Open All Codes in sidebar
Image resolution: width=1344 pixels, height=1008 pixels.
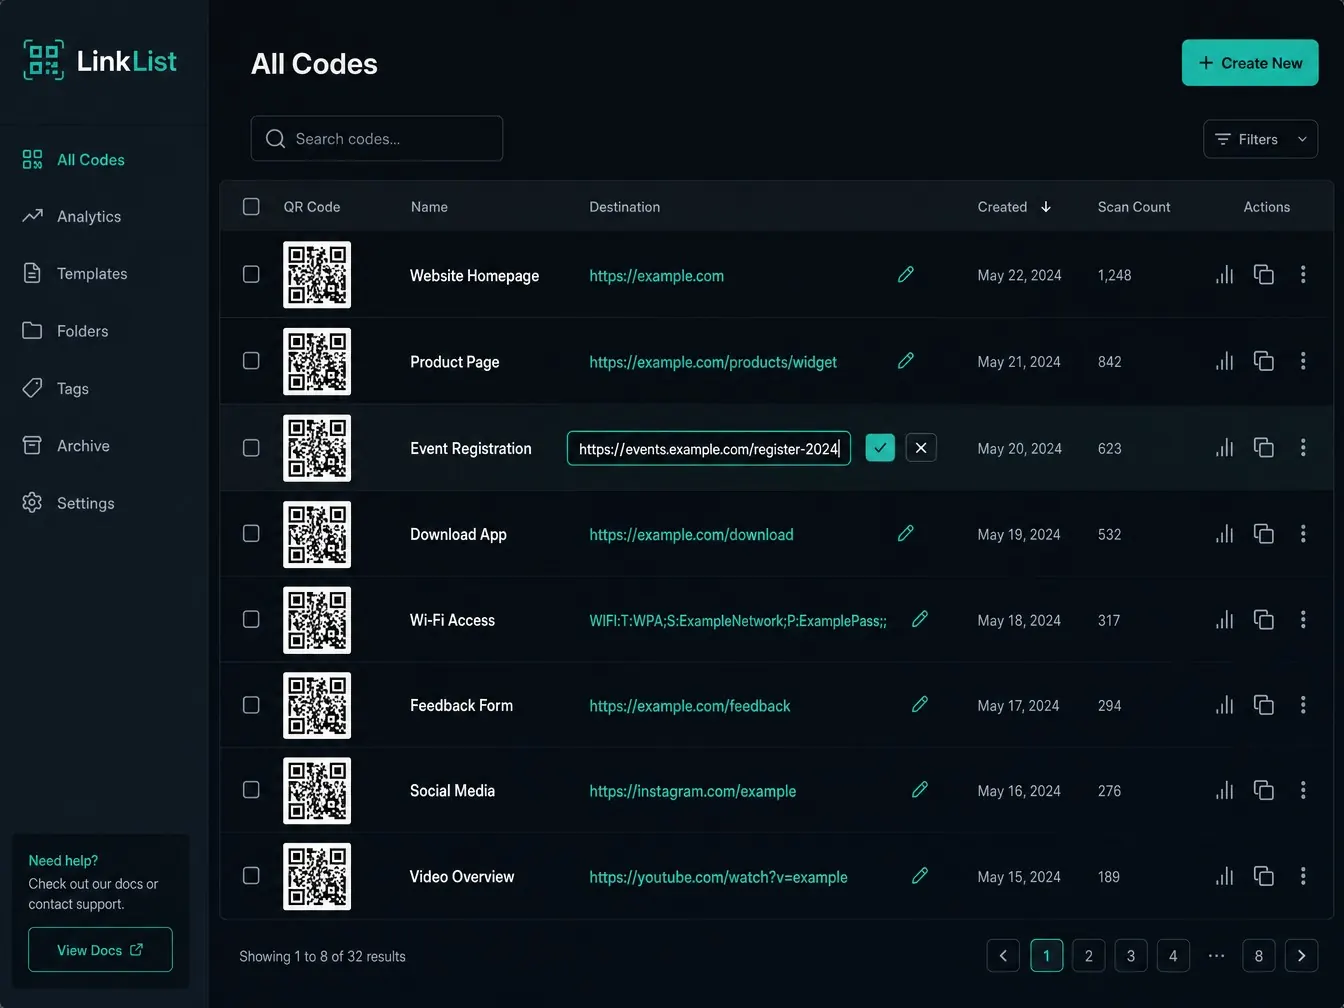pos(74,160)
